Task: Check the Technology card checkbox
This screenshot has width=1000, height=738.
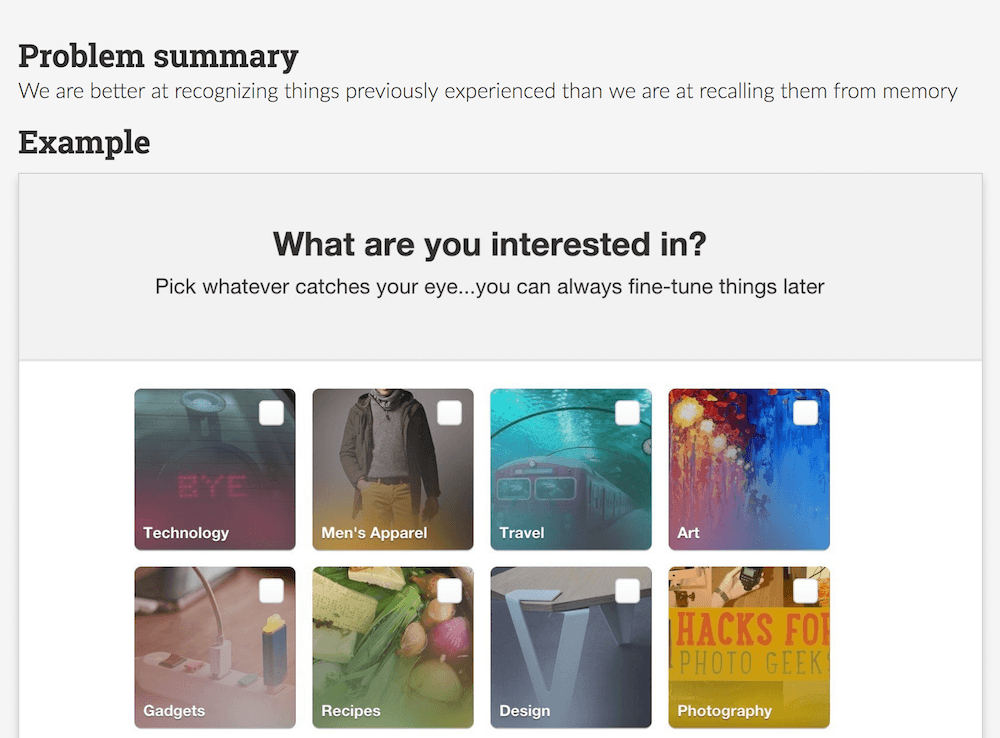Action: [x=271, y=413]
